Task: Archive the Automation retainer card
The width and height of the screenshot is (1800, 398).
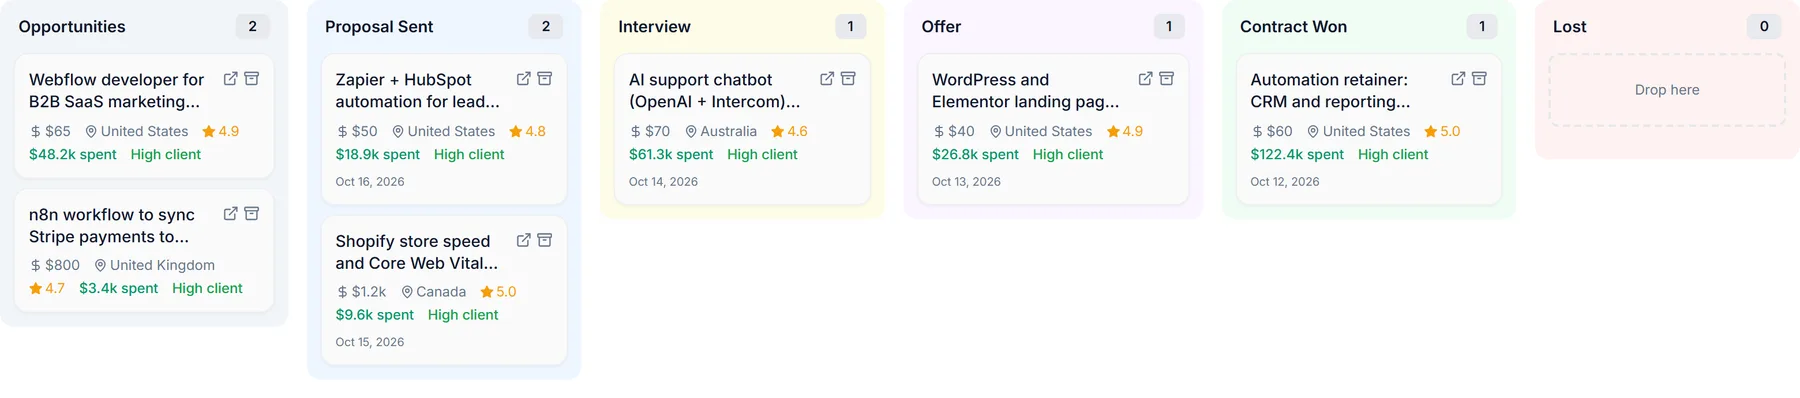Action: 1480,78
